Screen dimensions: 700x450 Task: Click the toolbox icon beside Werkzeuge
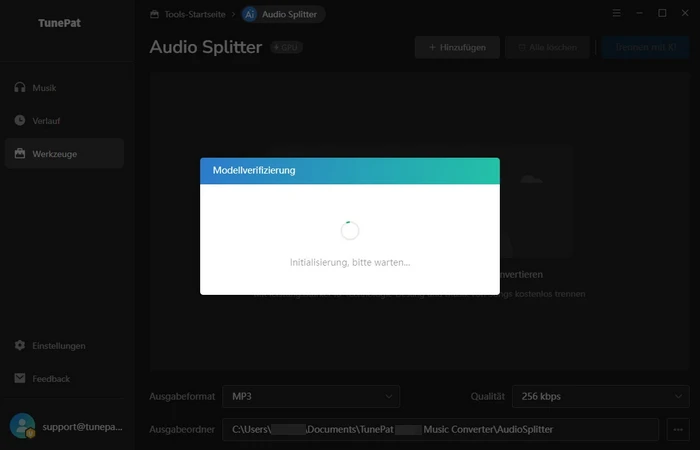click(20, 153)
